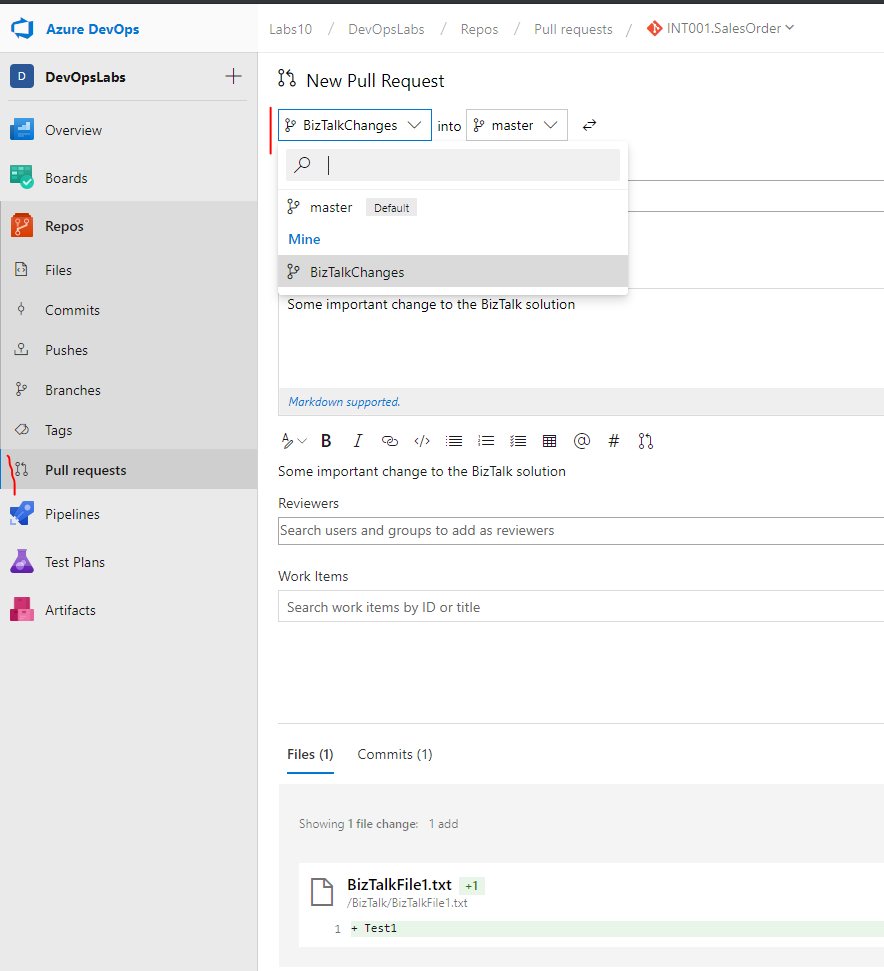Open the DevOpsLabs project avatar

[22, 77]
